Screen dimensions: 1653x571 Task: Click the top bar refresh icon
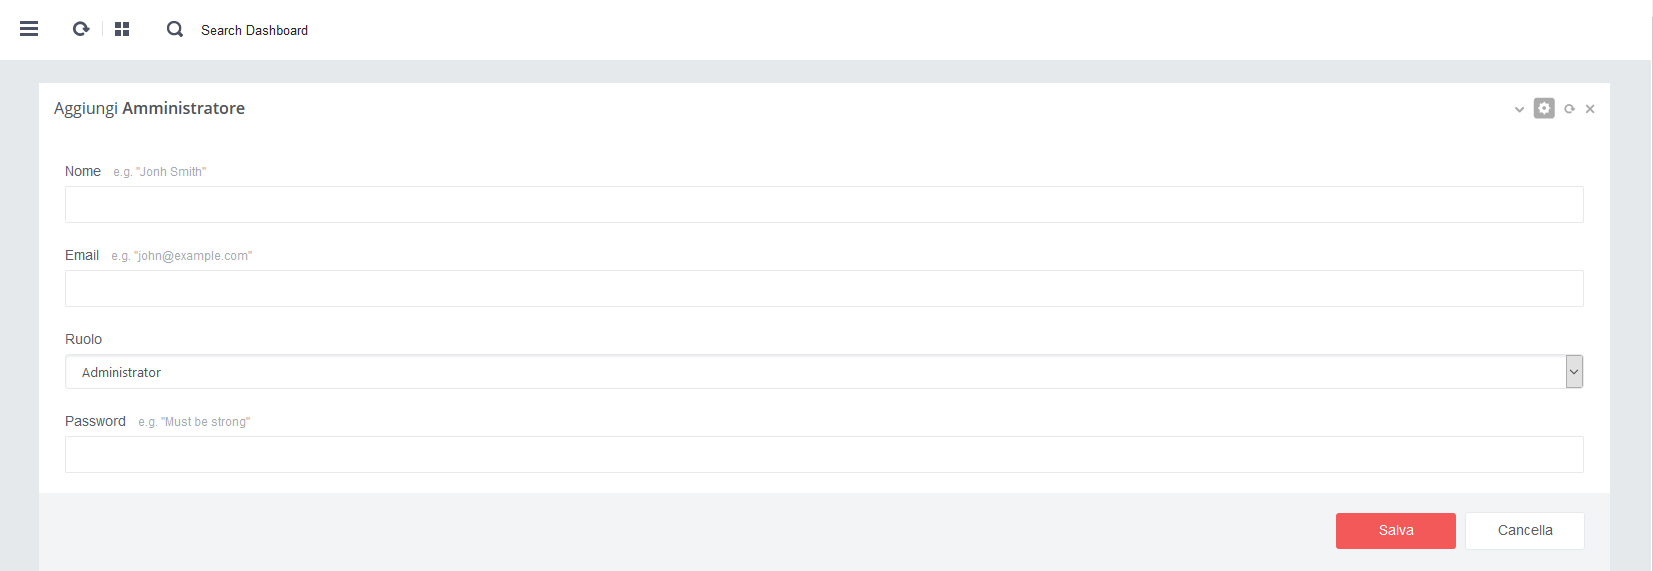[x=81, y=29]
